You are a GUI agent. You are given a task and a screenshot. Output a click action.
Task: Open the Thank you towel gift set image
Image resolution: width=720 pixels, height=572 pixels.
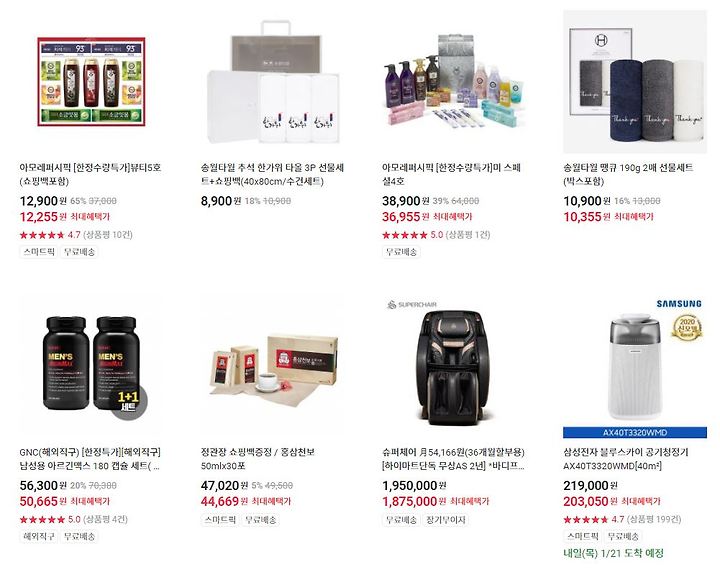635,82
